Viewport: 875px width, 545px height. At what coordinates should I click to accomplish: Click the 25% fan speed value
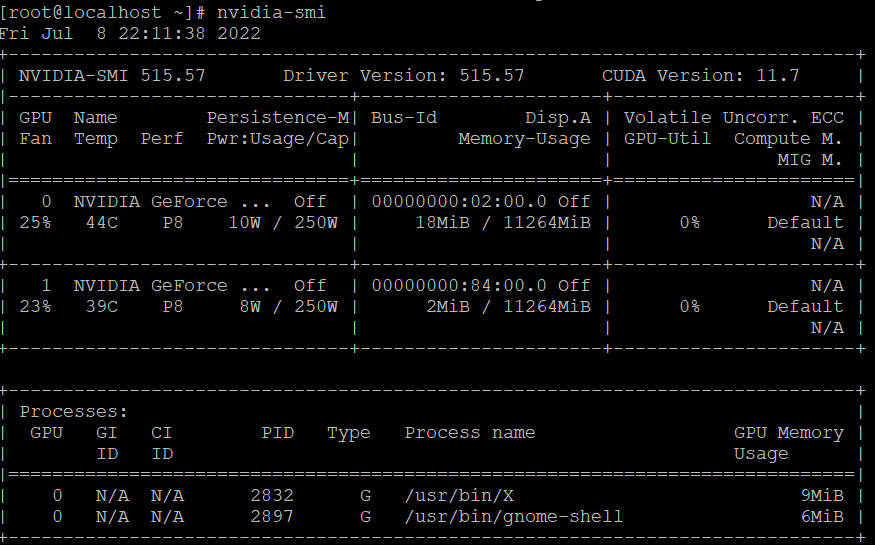point(34,222)
